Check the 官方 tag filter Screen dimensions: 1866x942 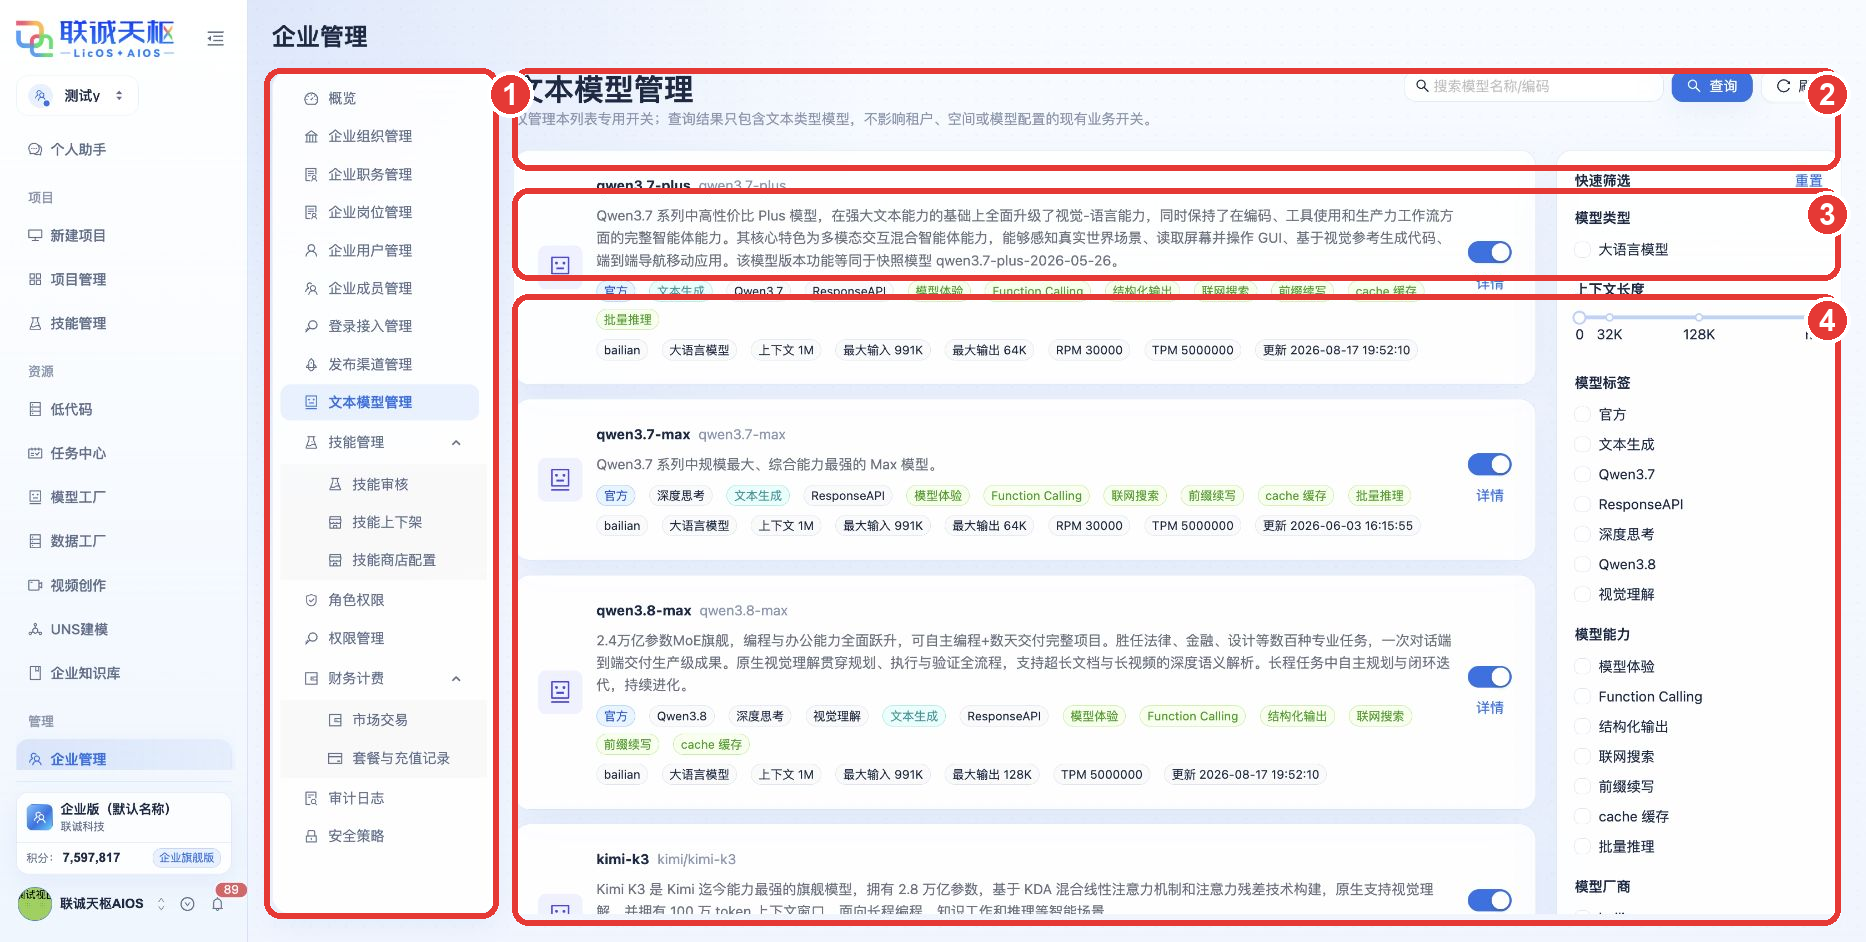[1582, 414]
